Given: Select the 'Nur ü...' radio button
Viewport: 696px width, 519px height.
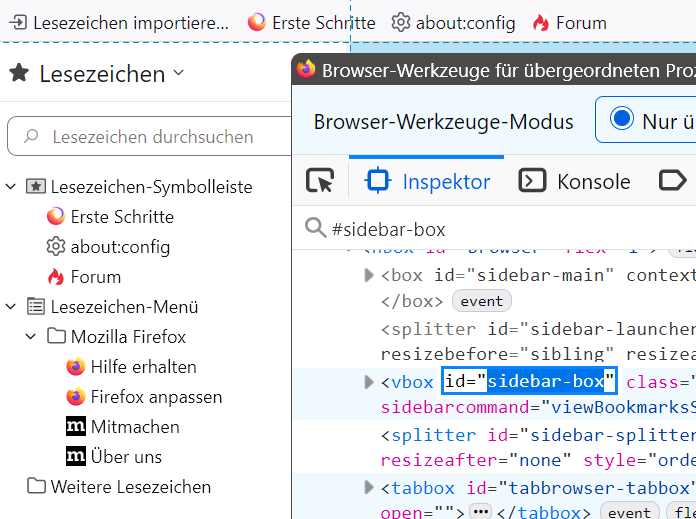Looking at the screenshot, I should (x=622, y=120).
